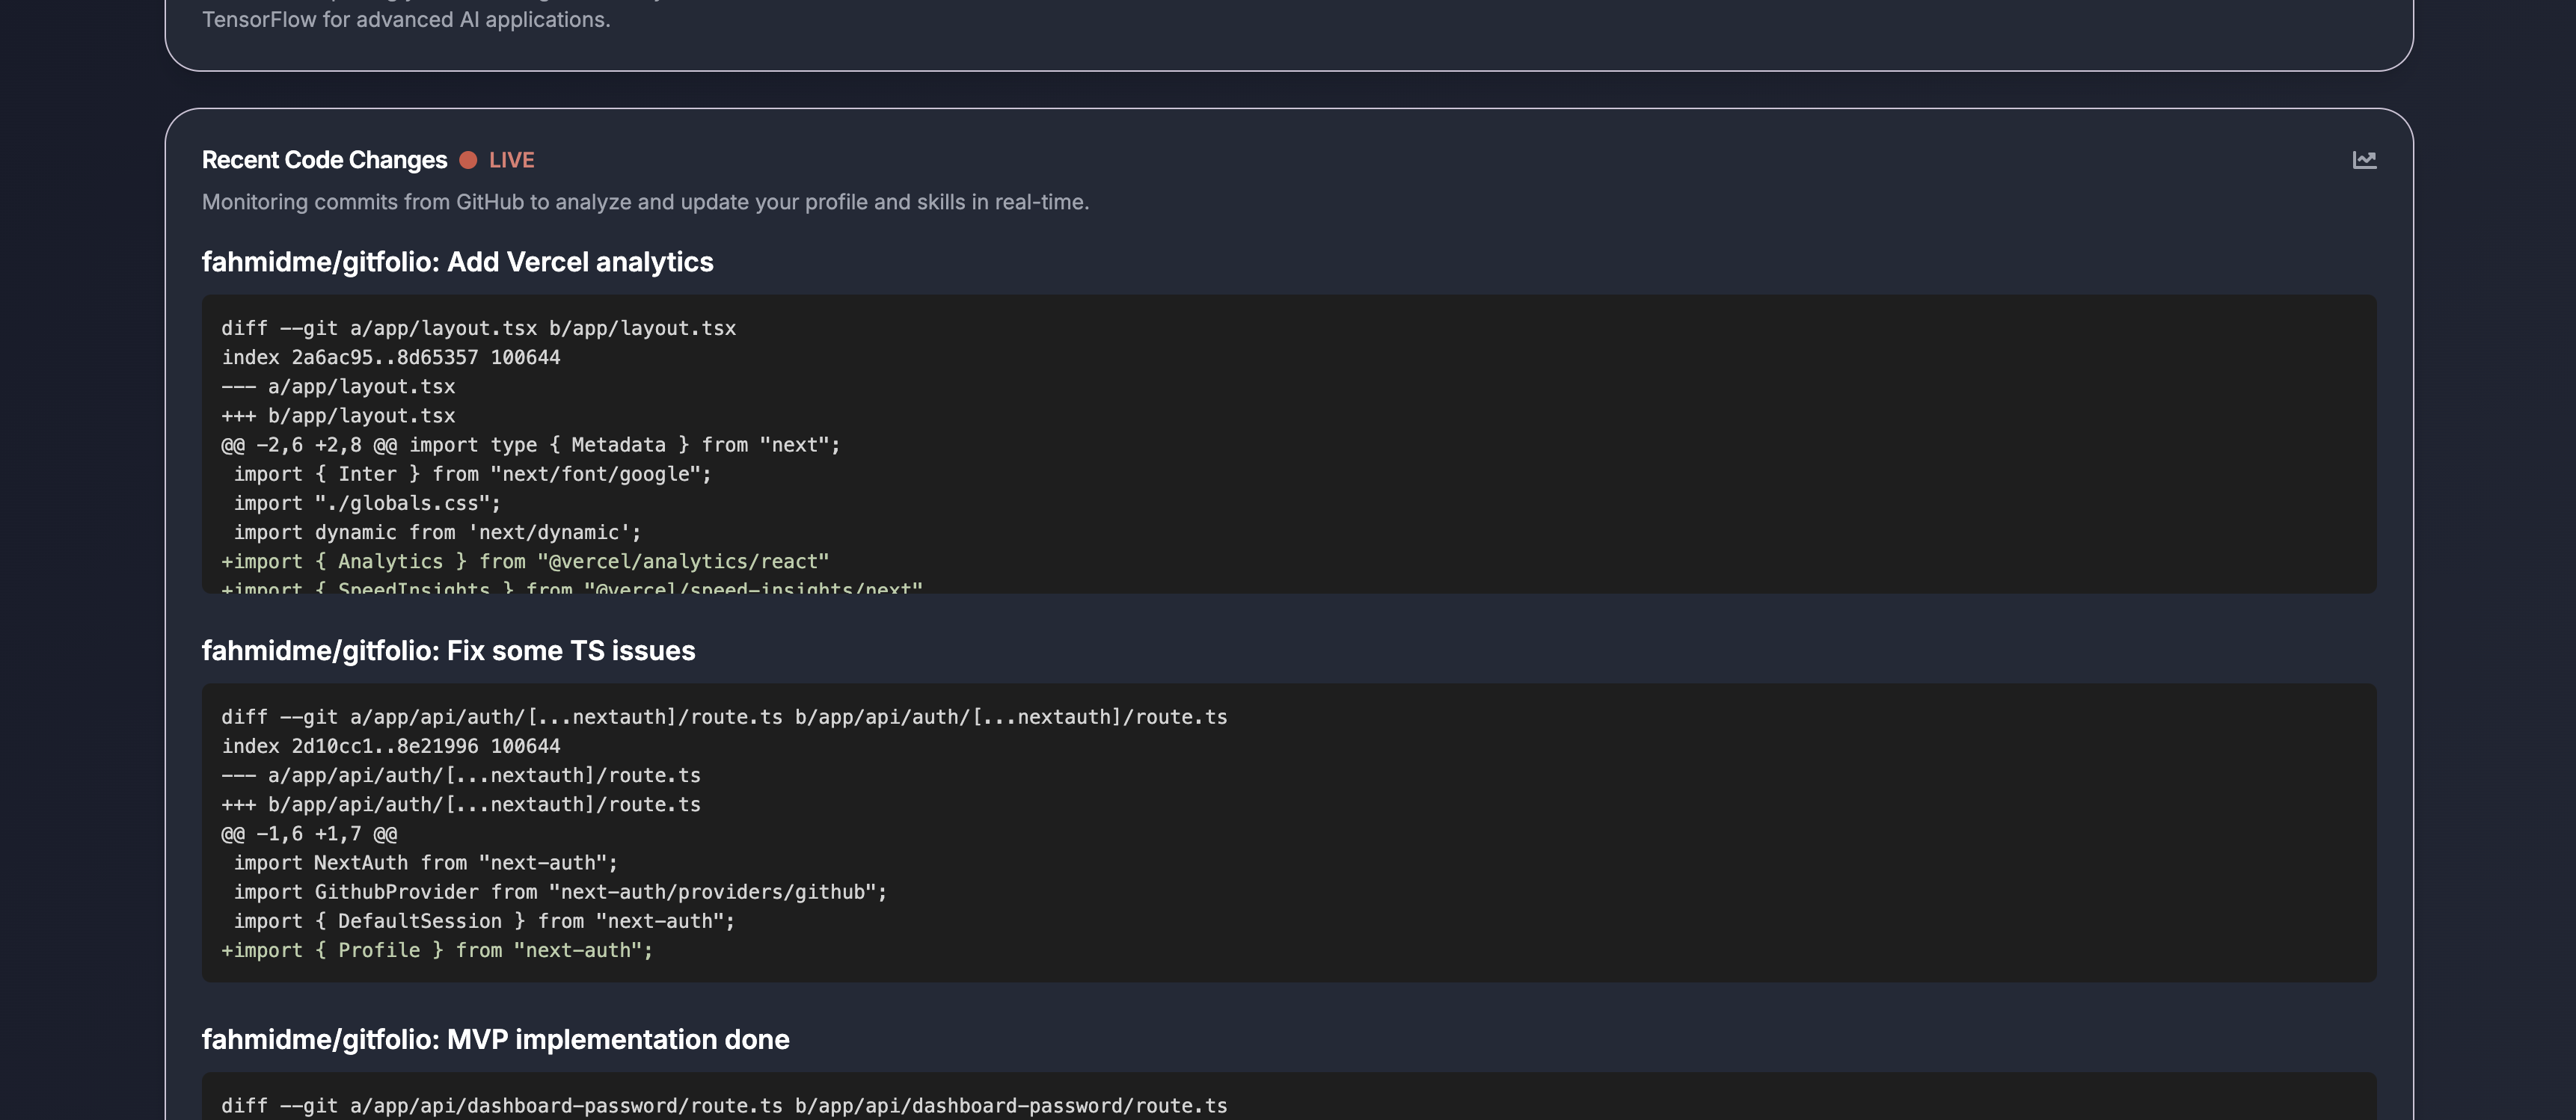Select the added Analytics import line

tap(525, 562)
